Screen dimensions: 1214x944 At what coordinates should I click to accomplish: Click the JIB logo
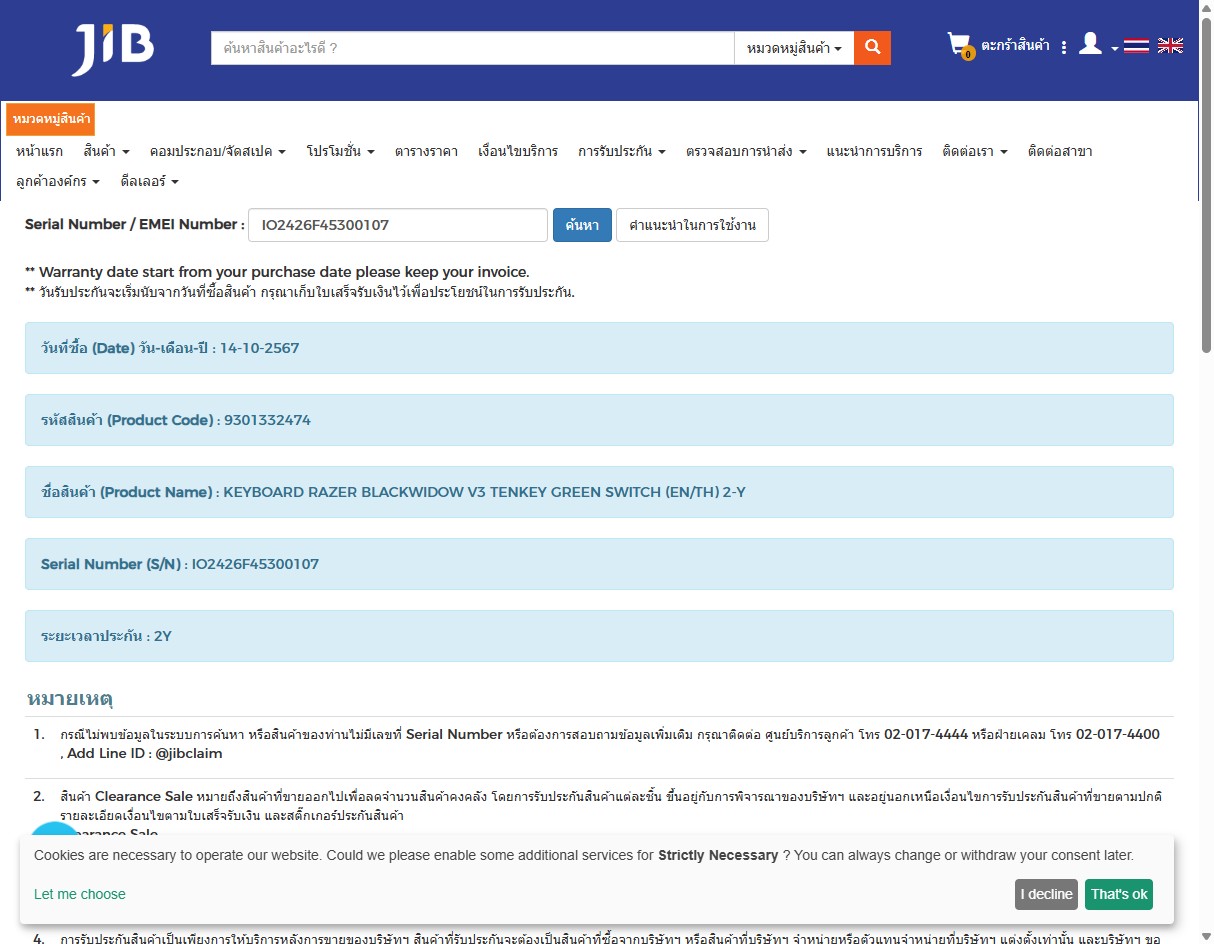click(113, 49)
